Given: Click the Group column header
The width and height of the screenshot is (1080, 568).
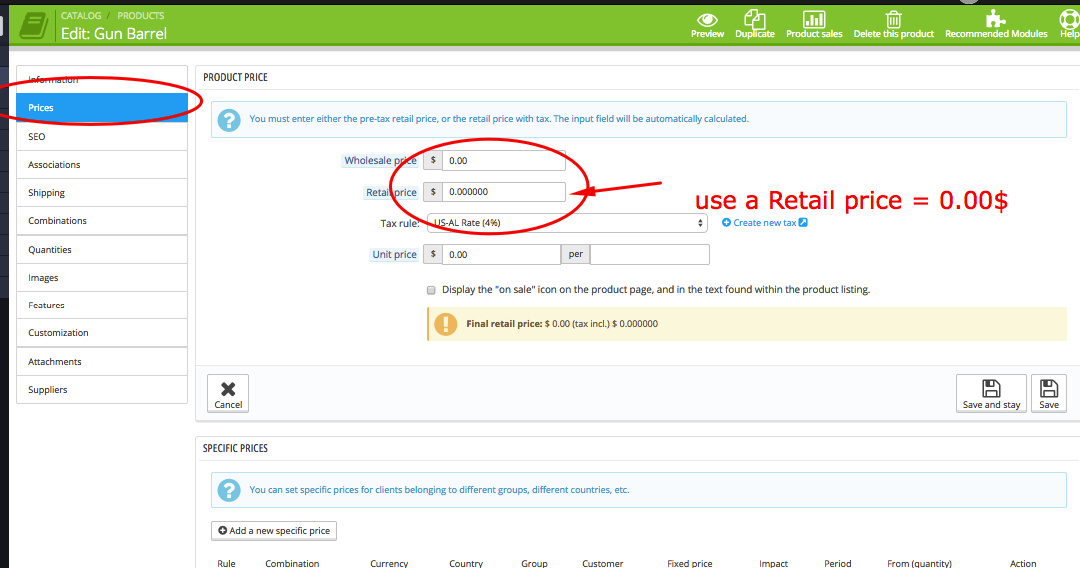Looking at the screenshot, I should [534, 563].
